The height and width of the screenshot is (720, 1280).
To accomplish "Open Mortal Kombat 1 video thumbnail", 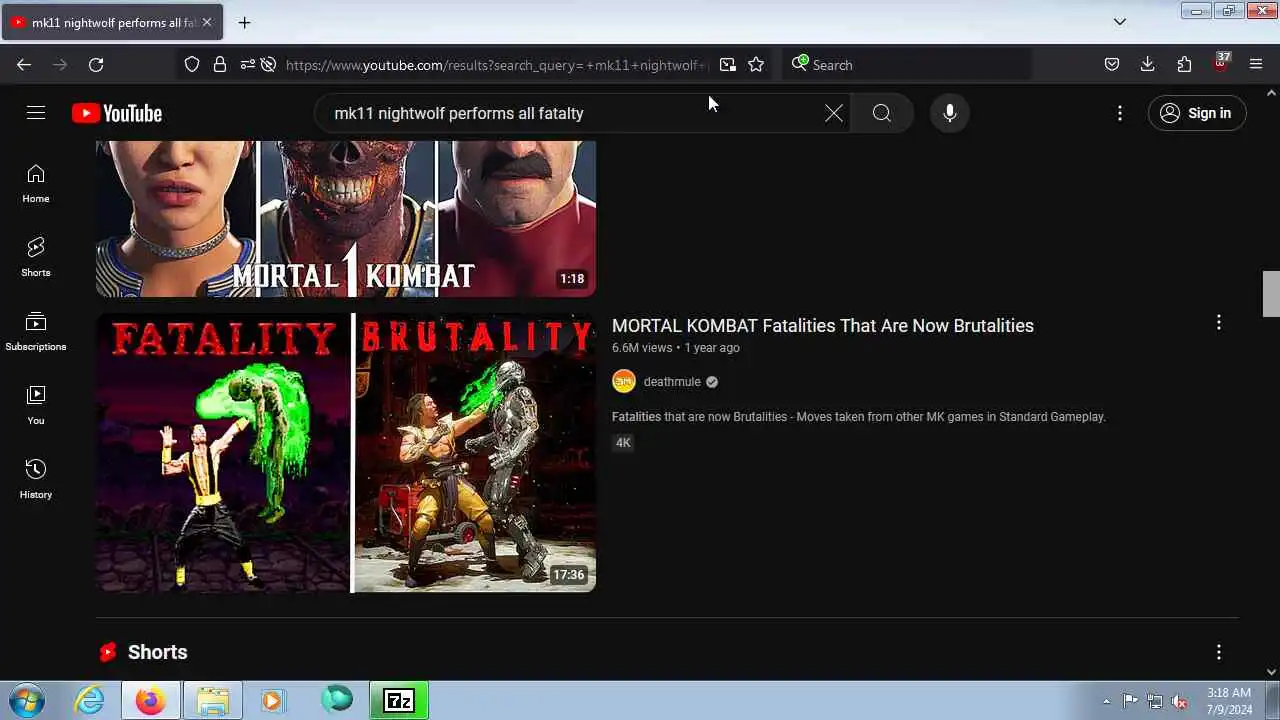I will pyautogui.click(x=346, y=219).
